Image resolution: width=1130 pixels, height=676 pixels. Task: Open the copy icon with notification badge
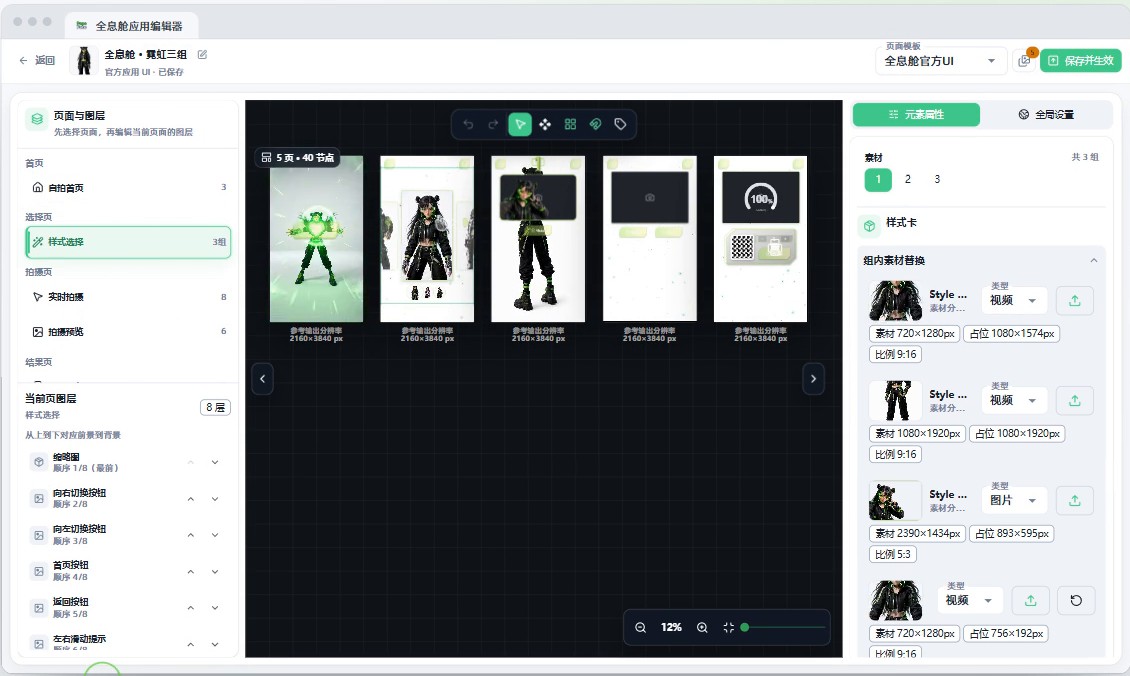(x=1024, y=61)
